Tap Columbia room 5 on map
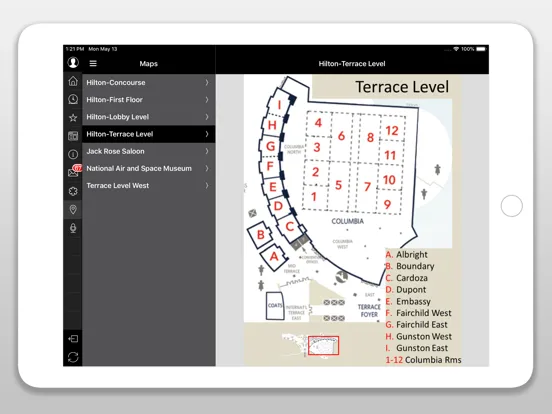 coord(338,185)
